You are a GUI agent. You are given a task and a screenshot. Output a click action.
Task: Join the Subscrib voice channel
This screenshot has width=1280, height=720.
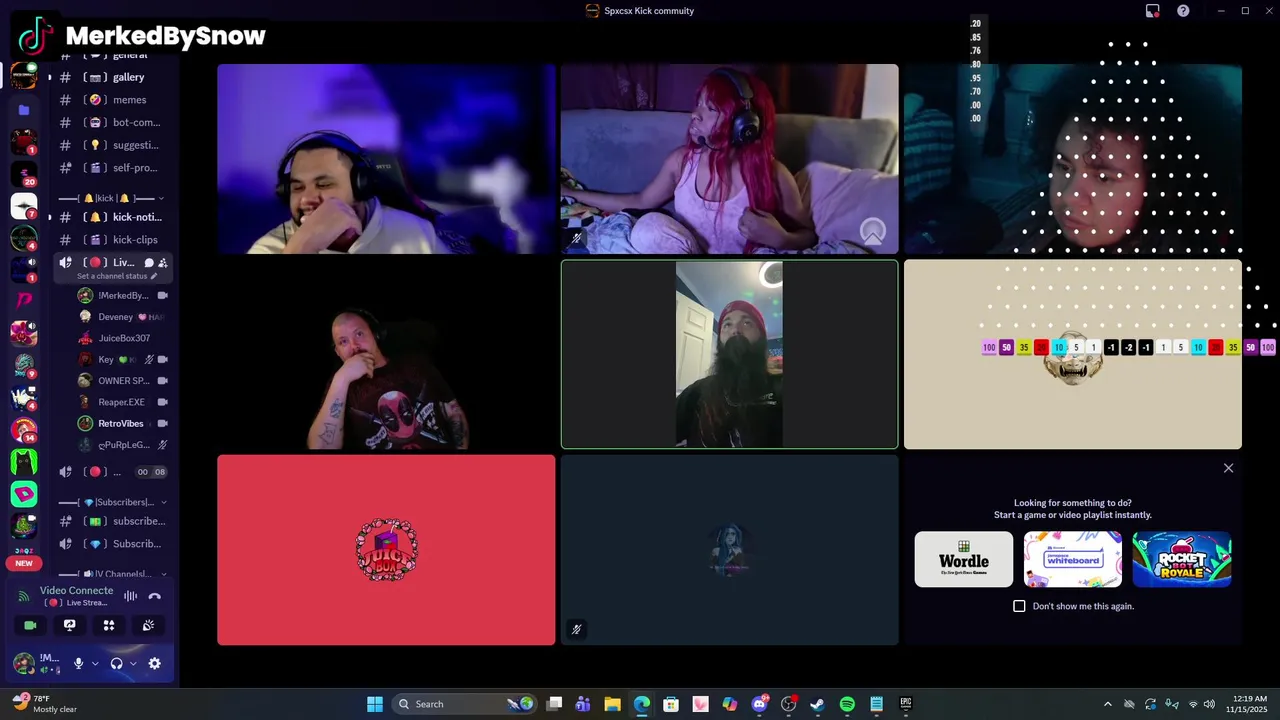coord(112,544)
